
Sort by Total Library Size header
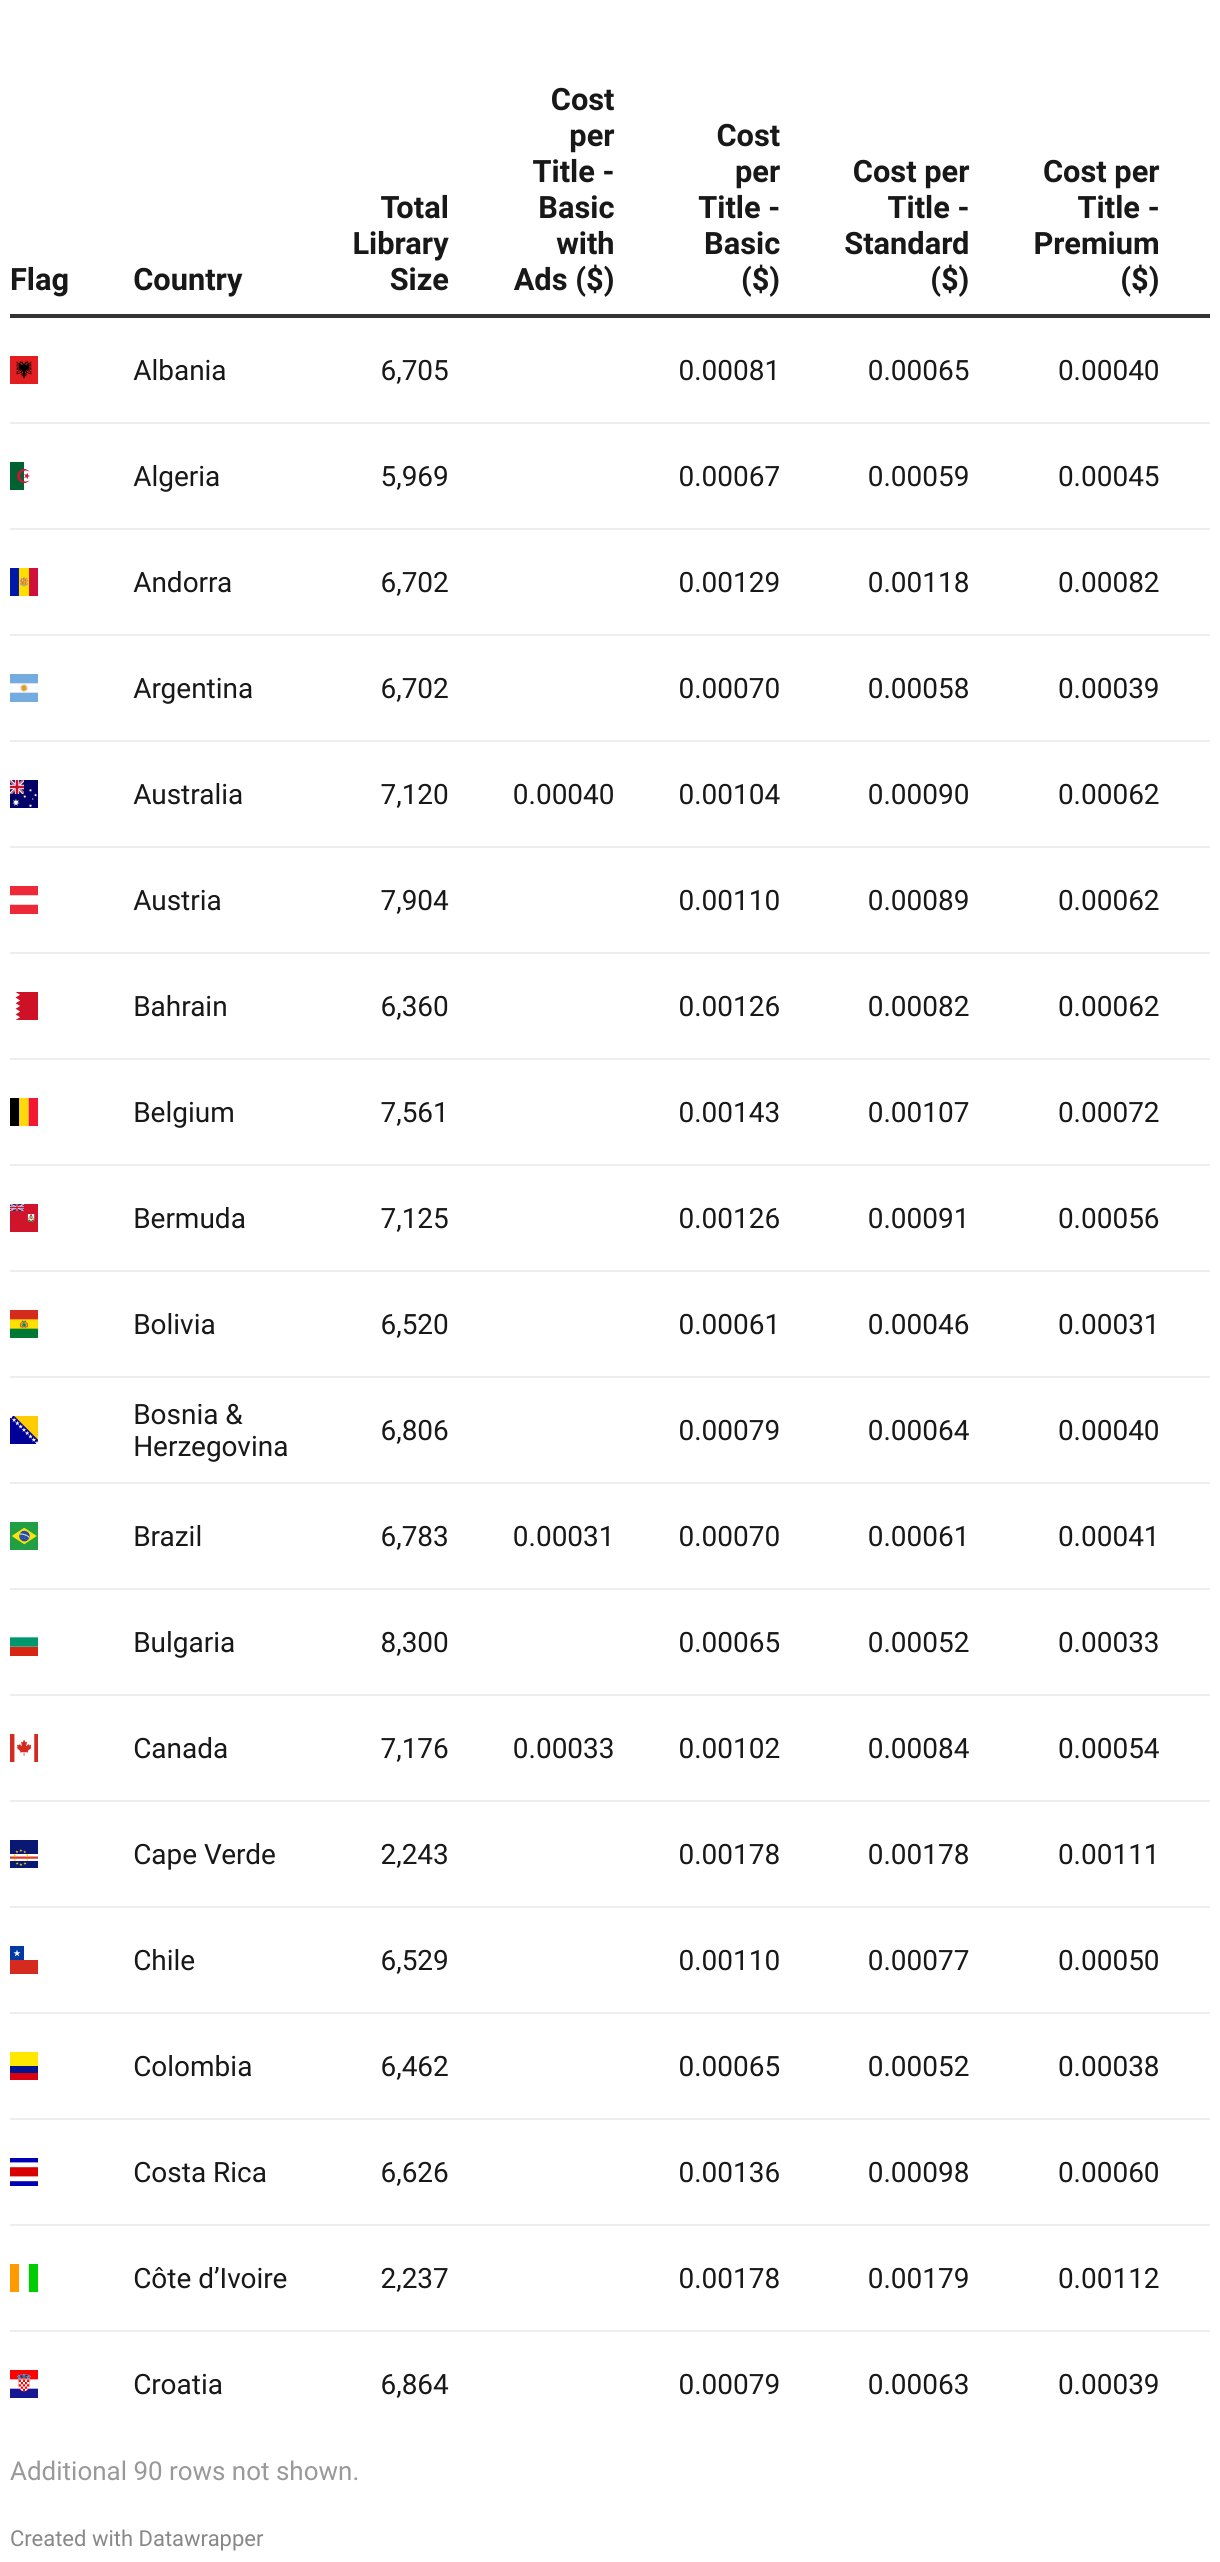[400, 244]
